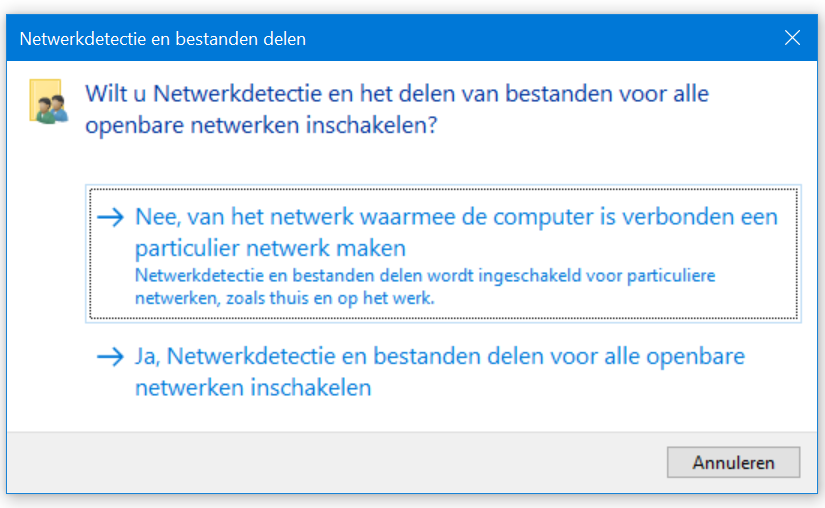Select the line 'particulier netwerk maken'

pyautogui.click(x=270, y=248)
